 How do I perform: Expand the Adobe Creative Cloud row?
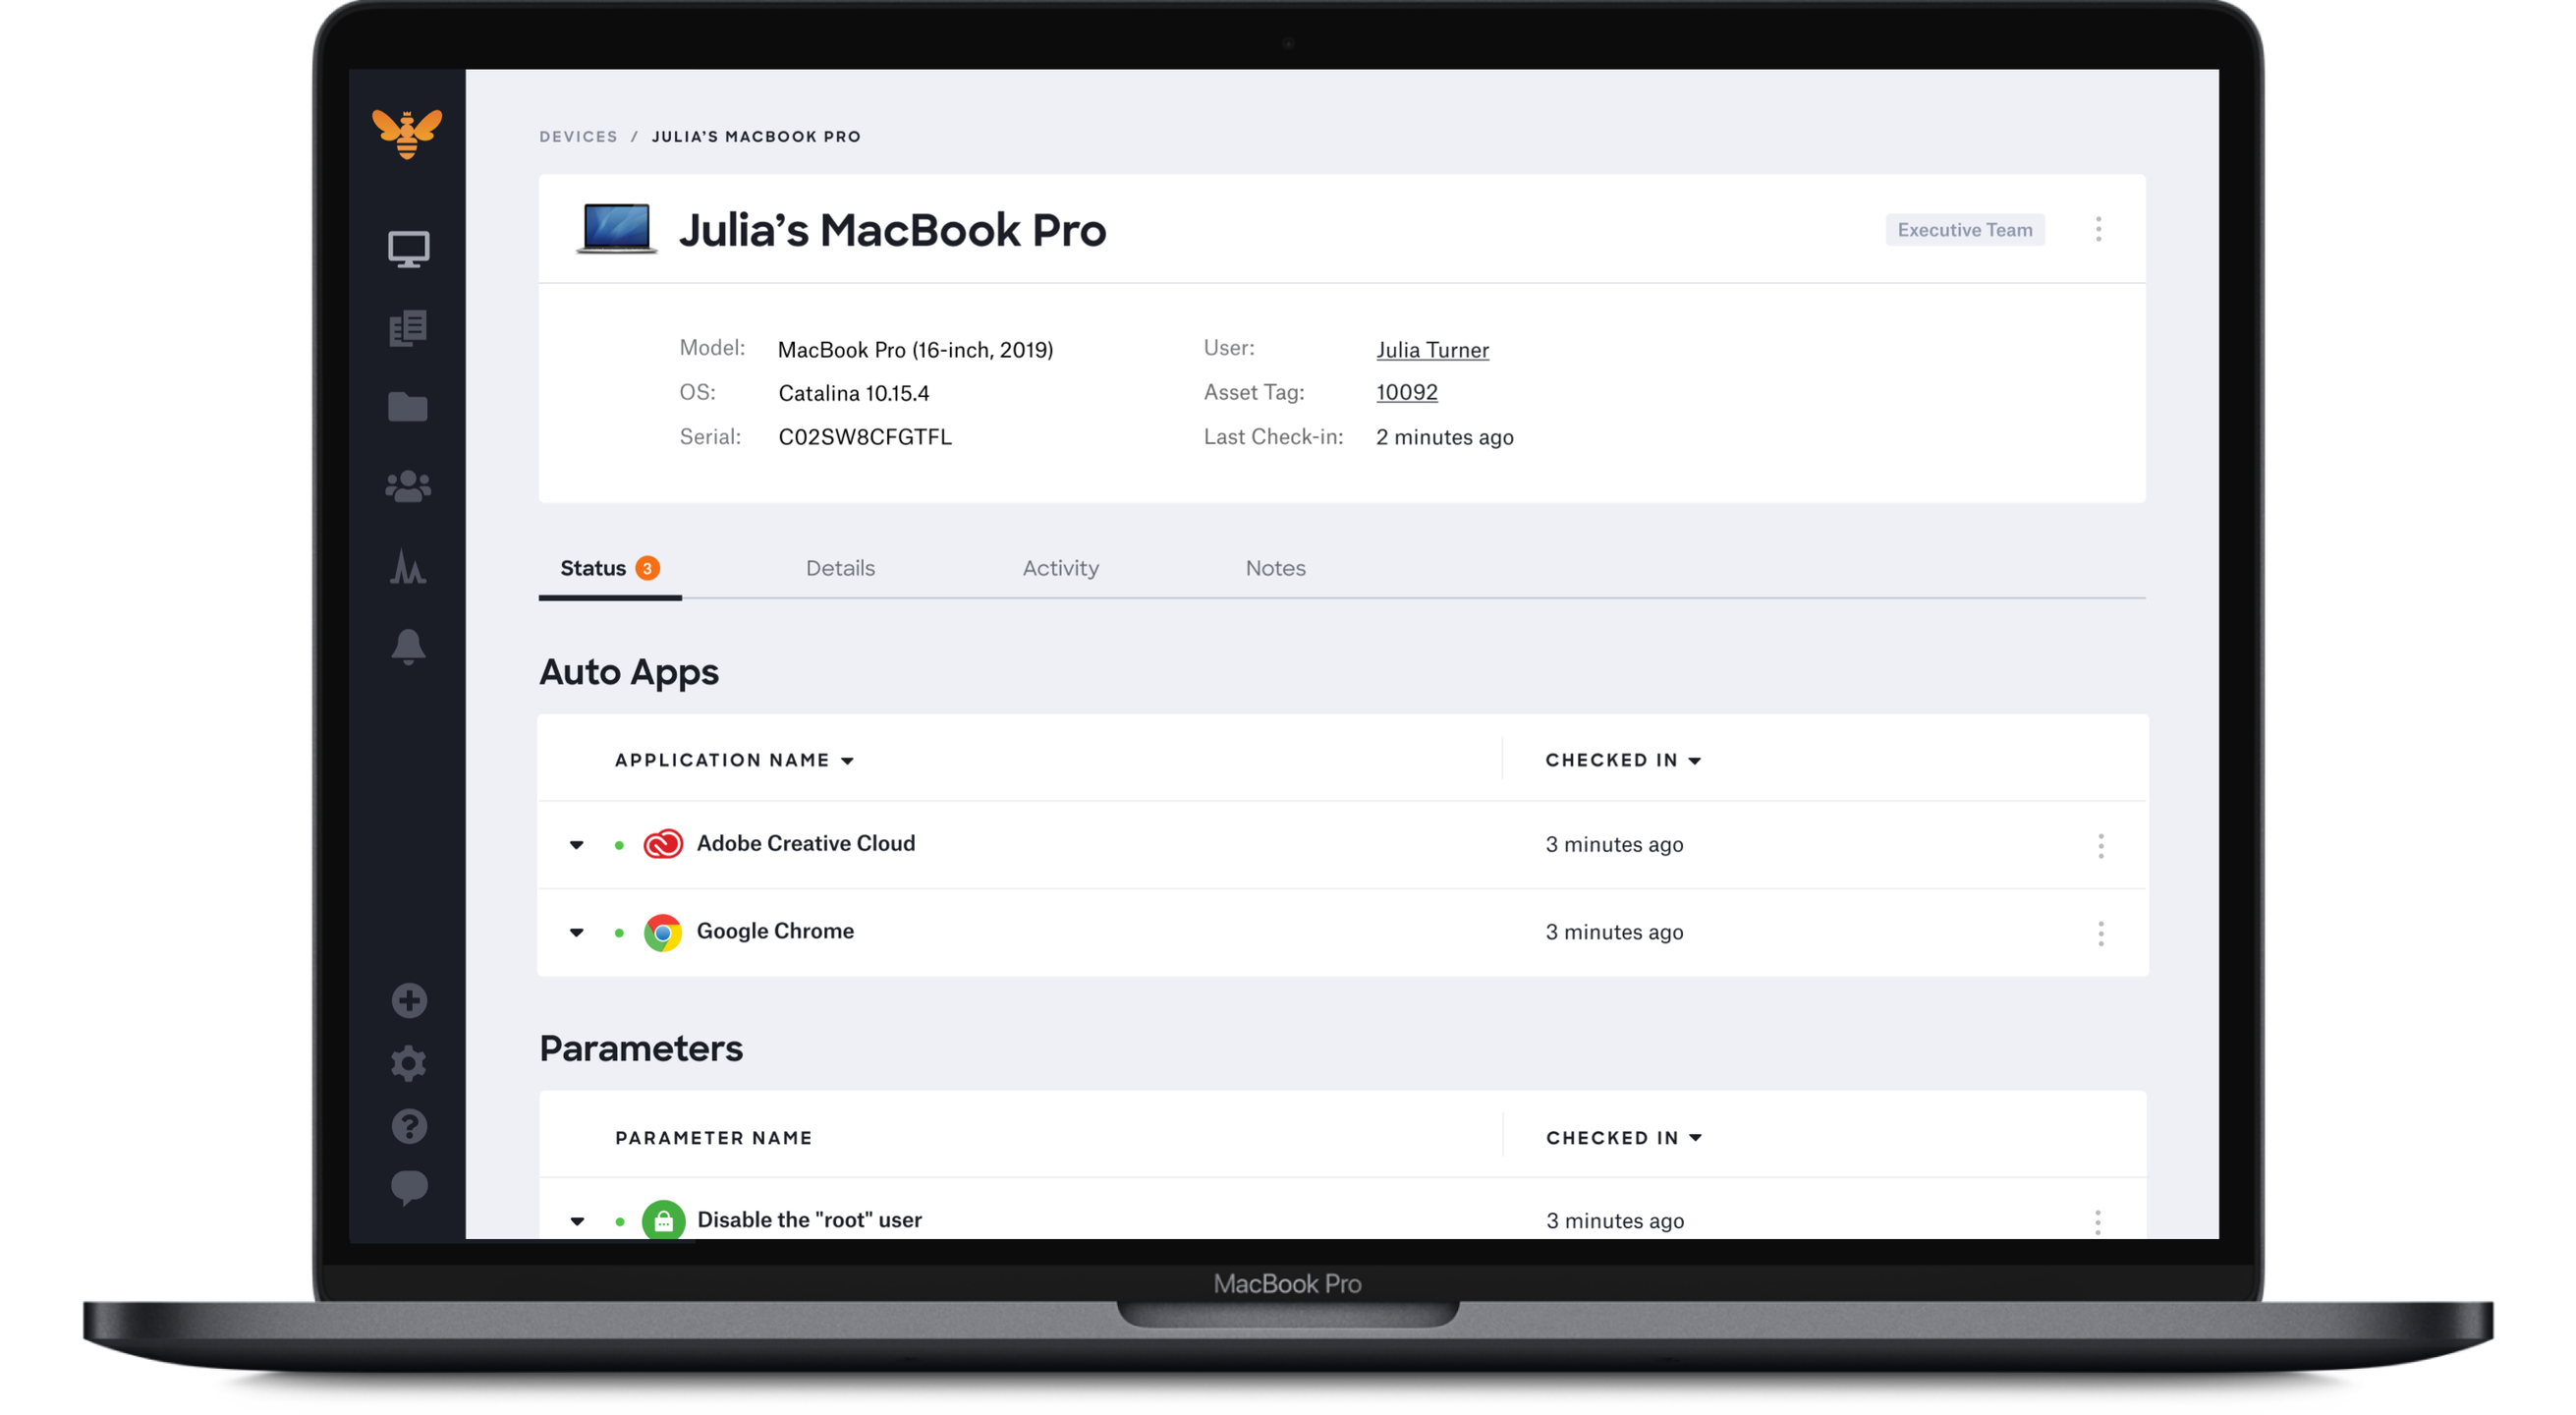pyautogui.click(x=577, y=845)
